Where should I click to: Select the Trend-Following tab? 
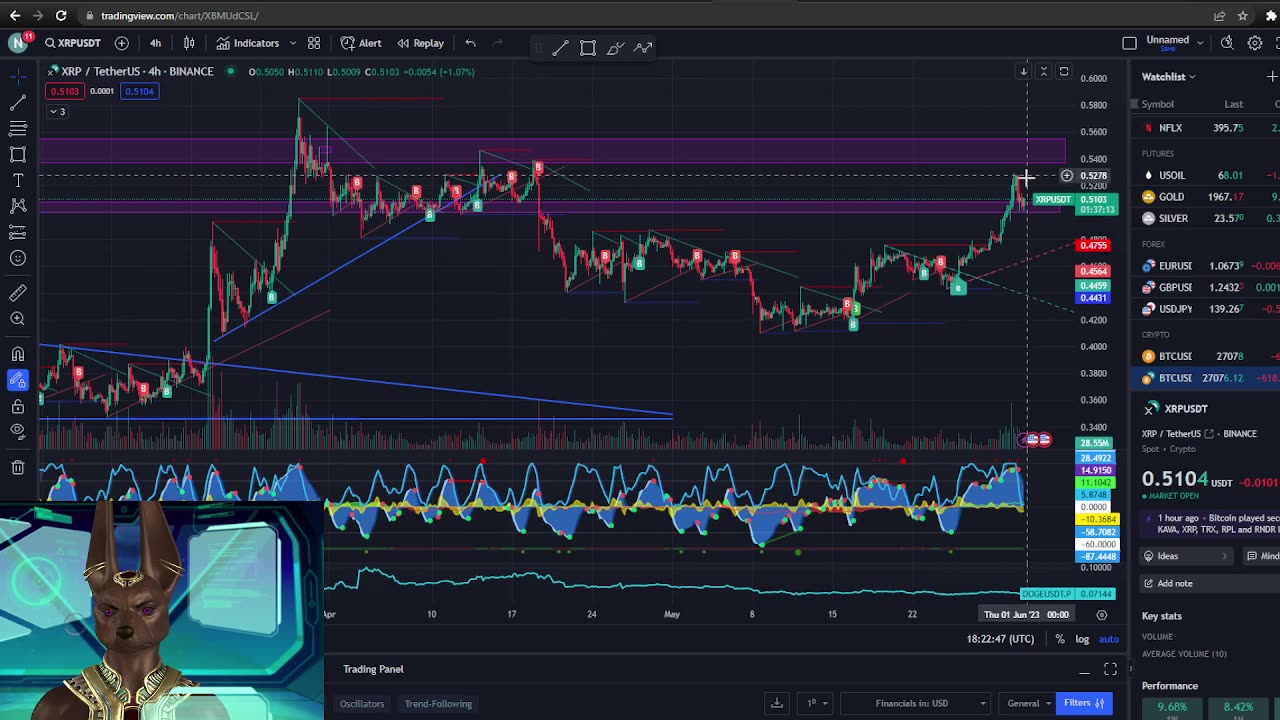pos(438,704)
